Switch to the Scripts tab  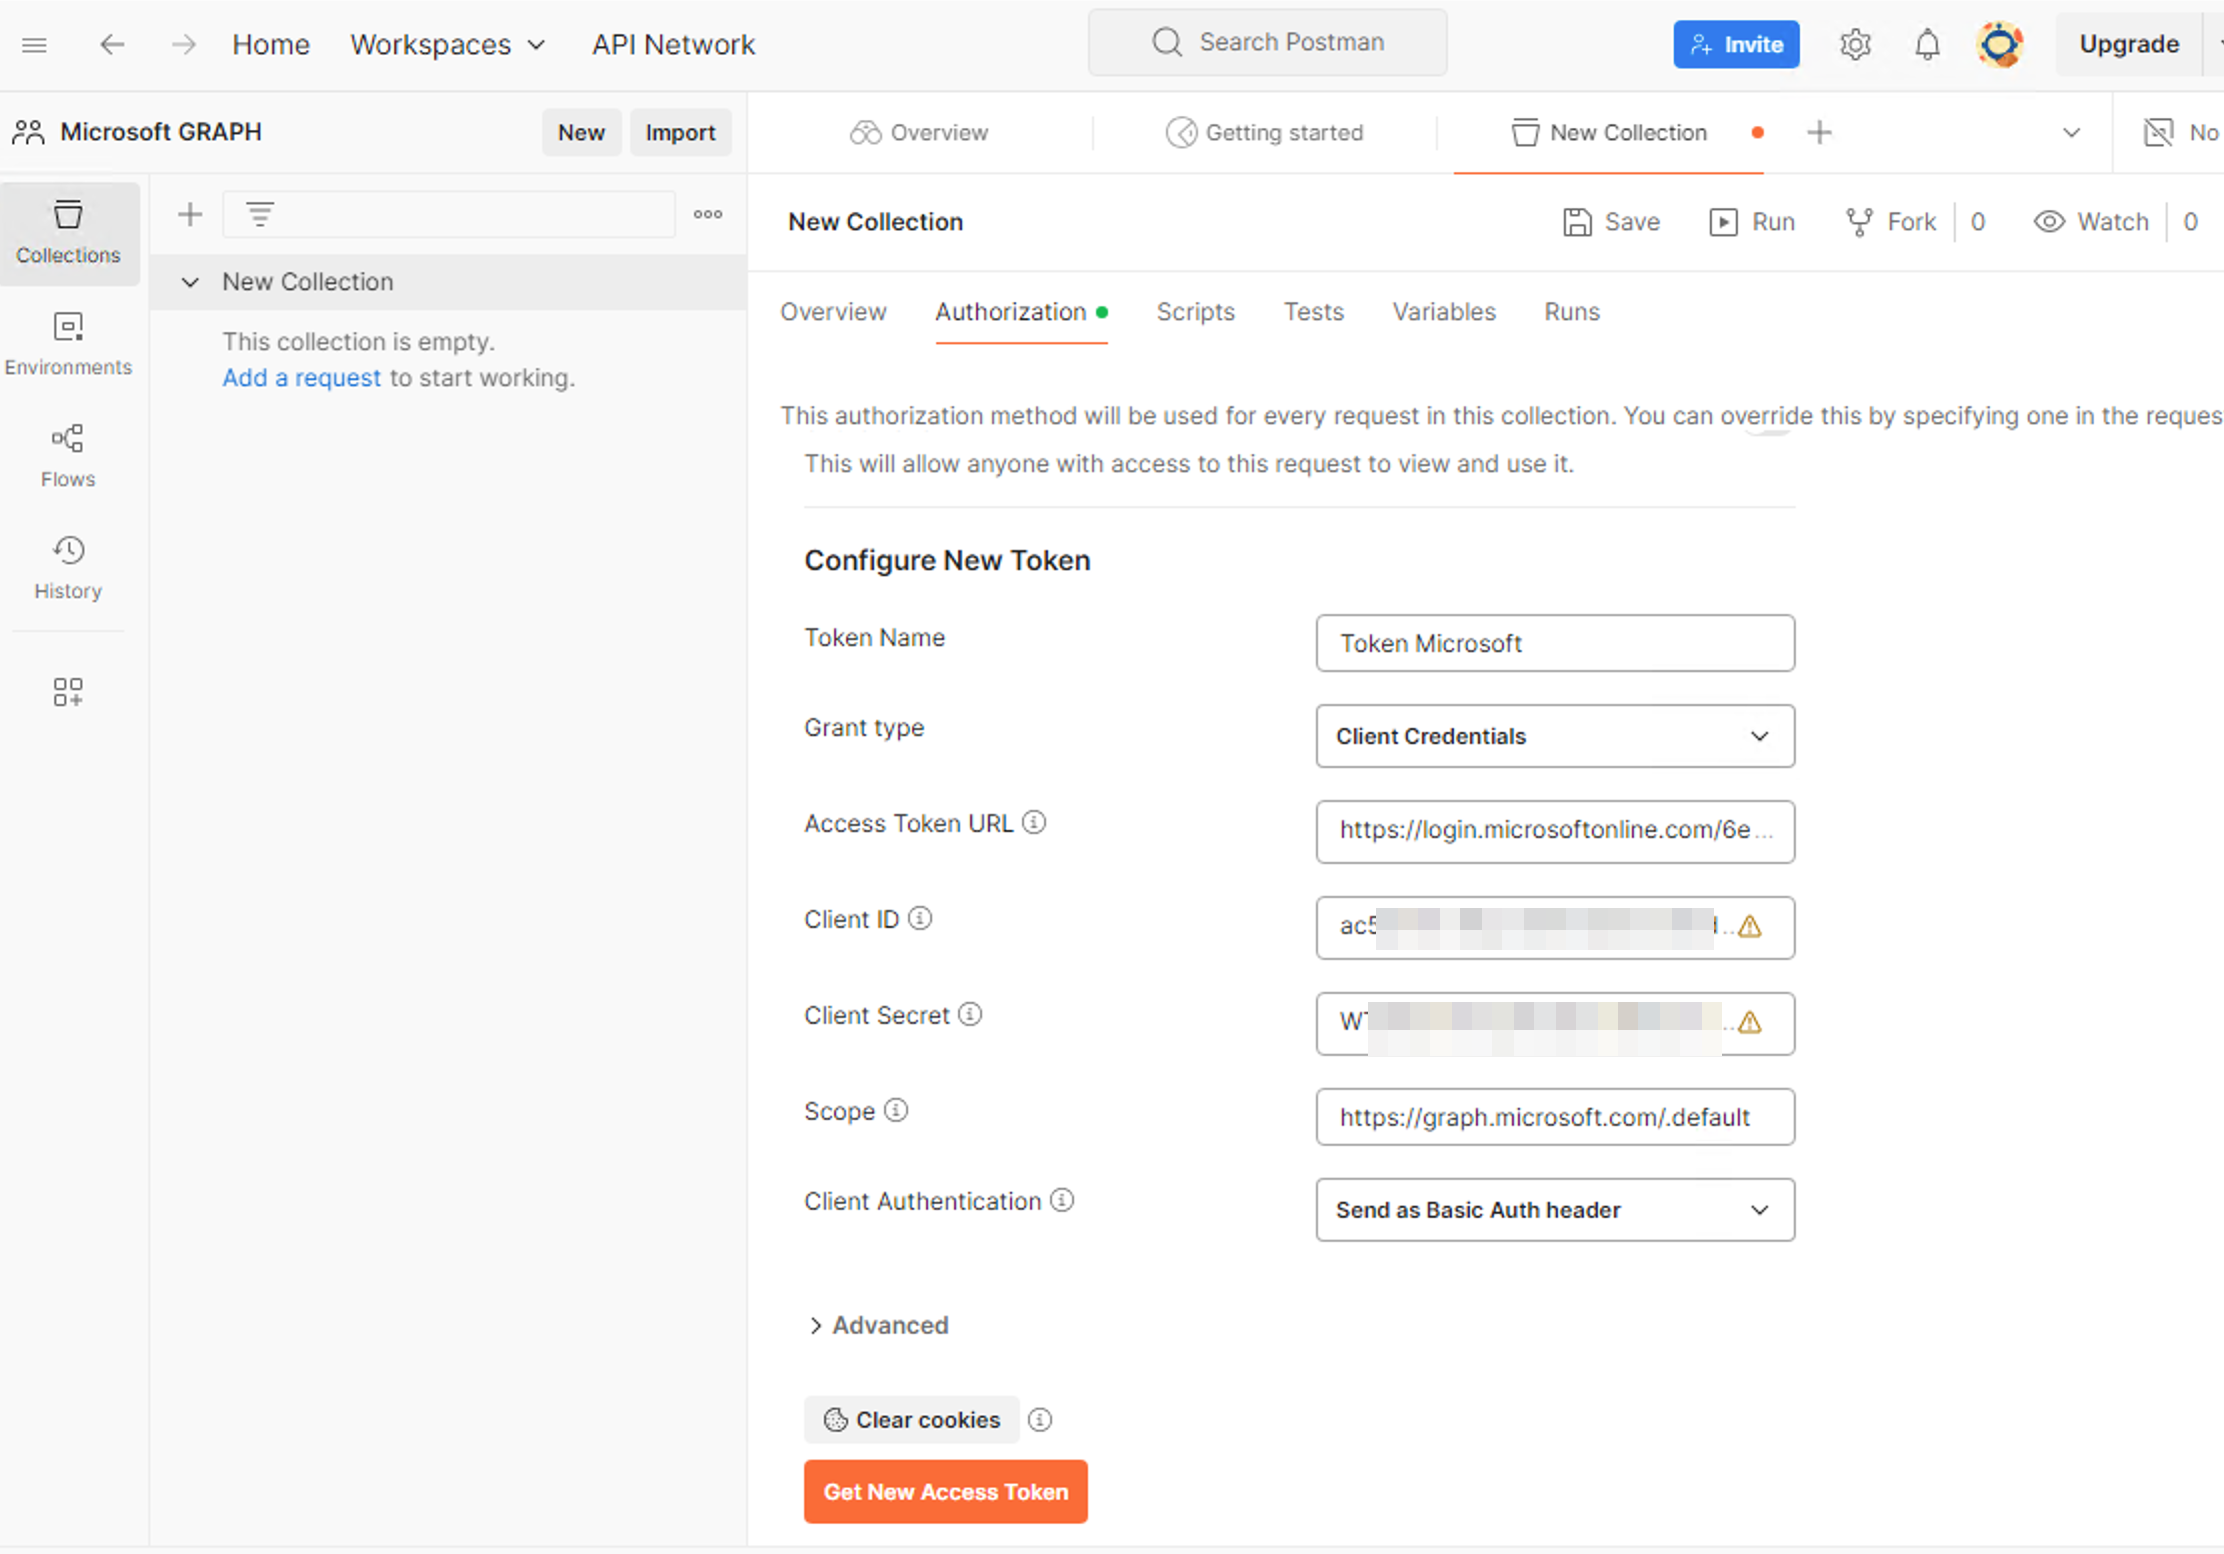click(x=1195, y=312)
